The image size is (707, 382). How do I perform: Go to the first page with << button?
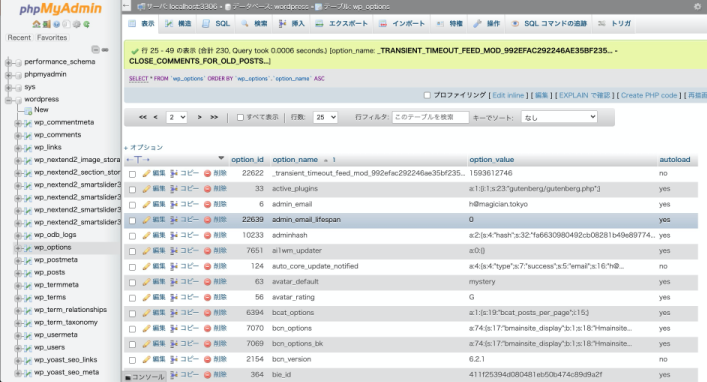(x=142, y=117)
